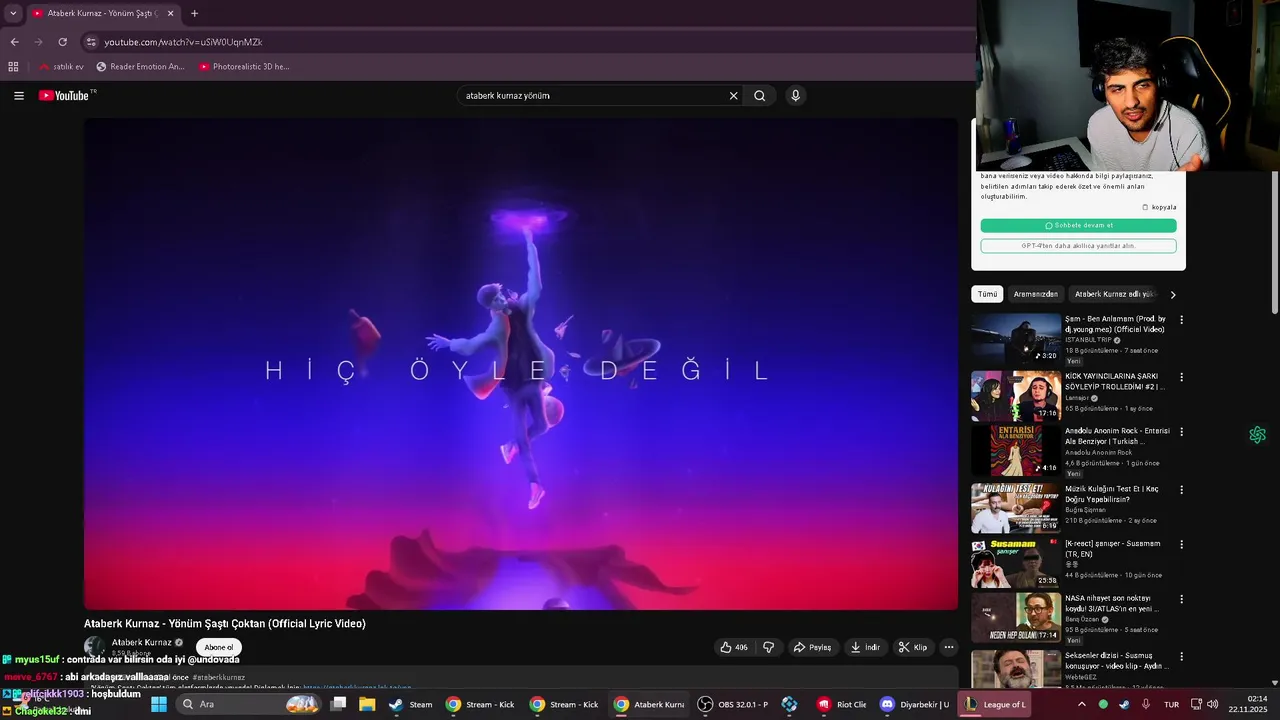This screenshot has height=720, width=1280.
Task: Open the şanışer - Susamam reaction thumbnail
Action: (1016, 563)
